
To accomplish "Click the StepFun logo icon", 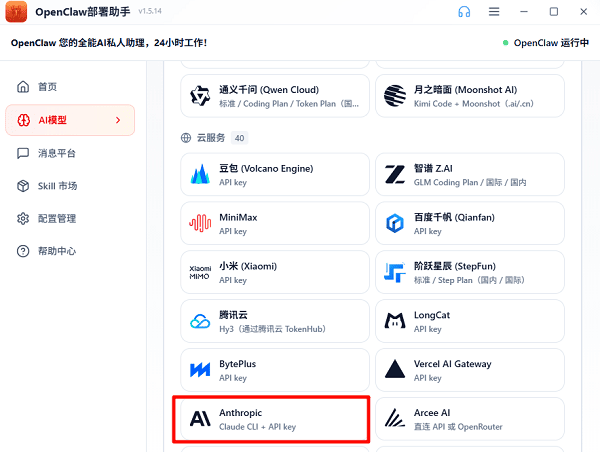I will (395, 273).
